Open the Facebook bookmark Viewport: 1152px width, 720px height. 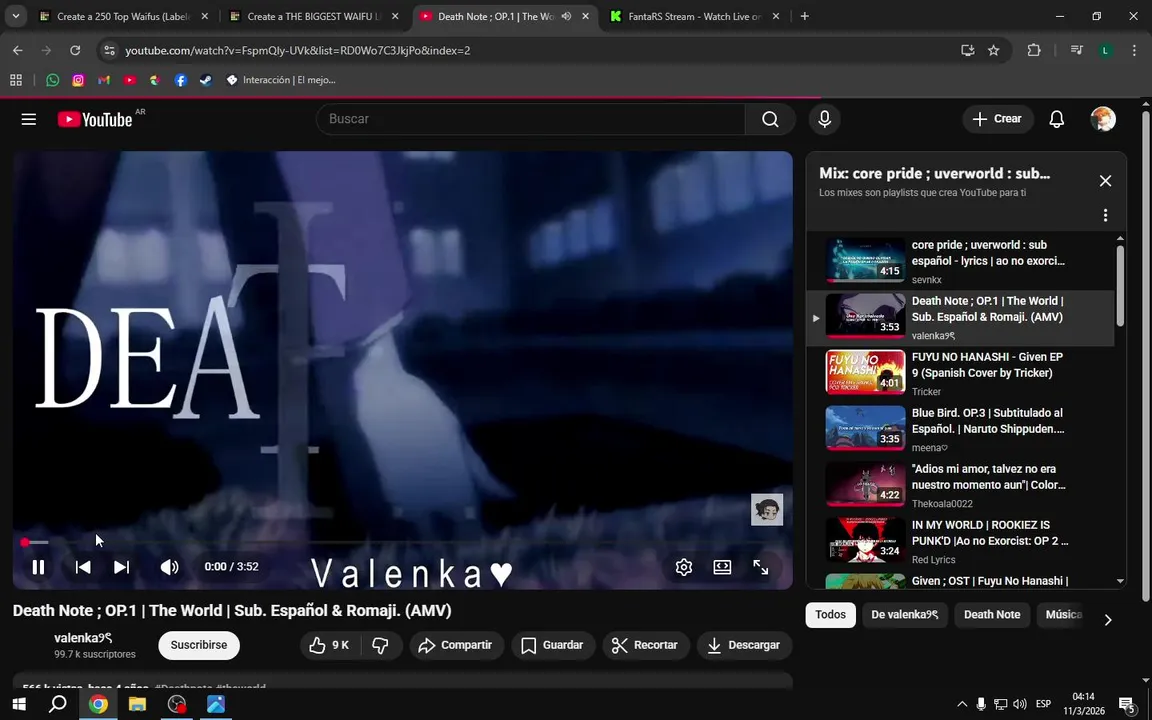180,80
